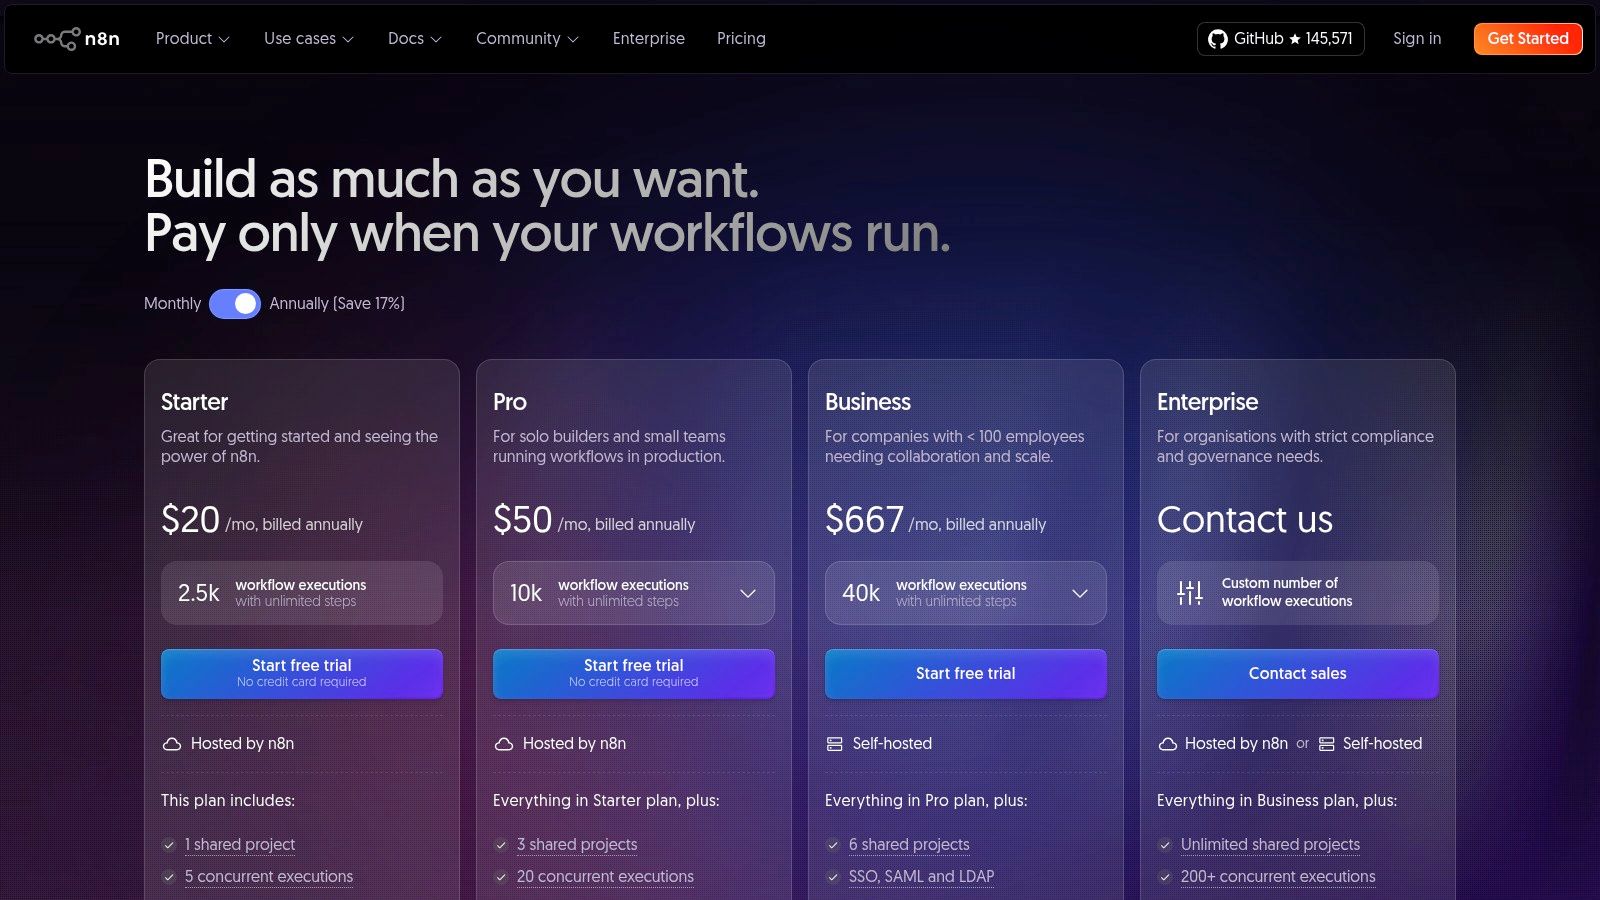The image size is (1600, 900).
Task: Click Everything in Business plan, plus:
Action: click(1277, 801)
